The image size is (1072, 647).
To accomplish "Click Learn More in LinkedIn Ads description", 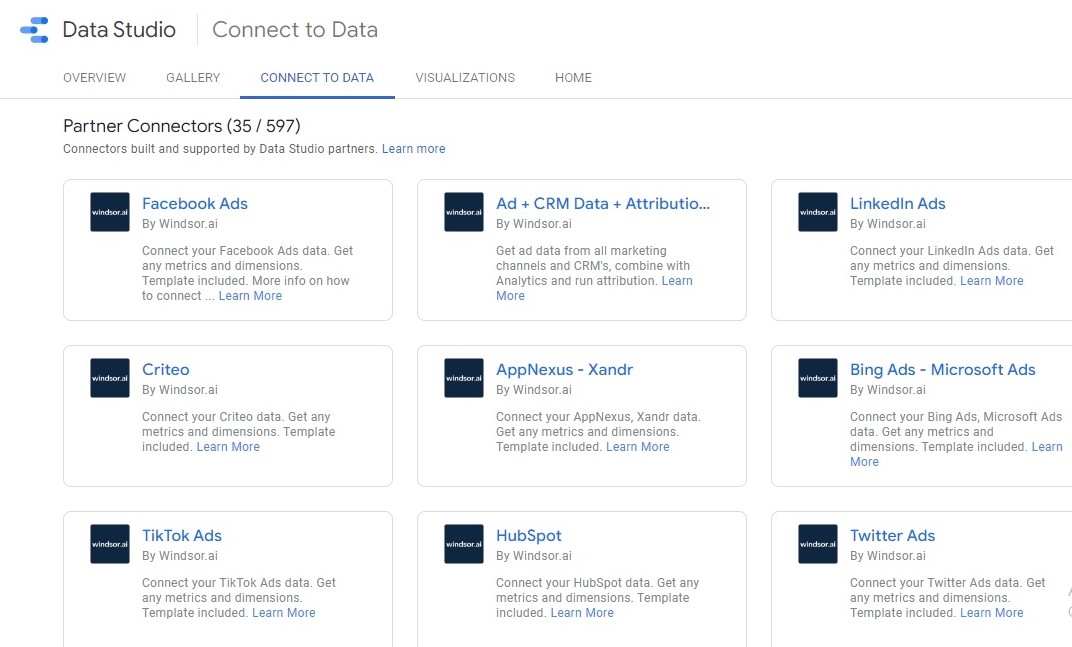I will pos(991,281).
